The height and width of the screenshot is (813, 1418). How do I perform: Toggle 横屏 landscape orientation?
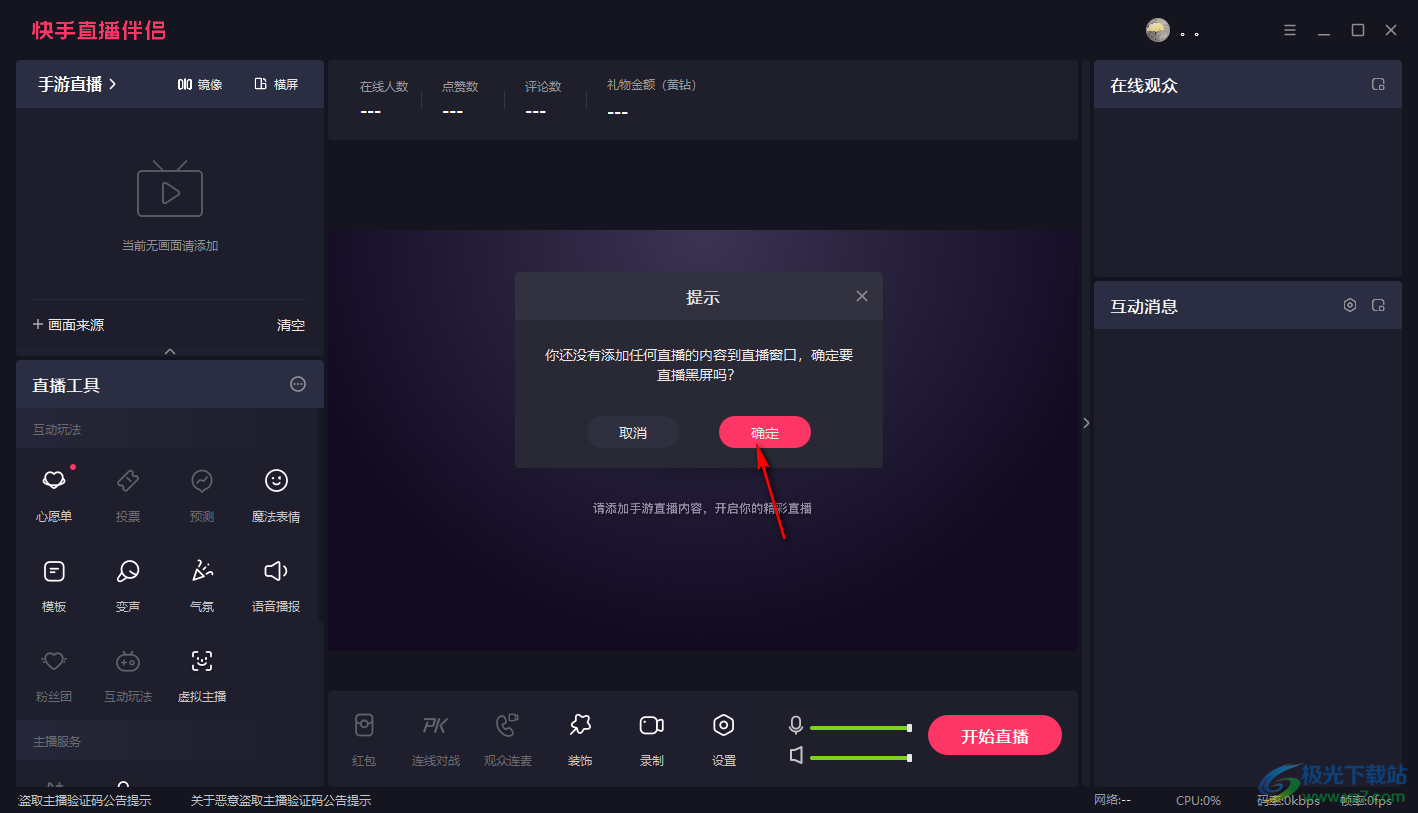point(276,84)
